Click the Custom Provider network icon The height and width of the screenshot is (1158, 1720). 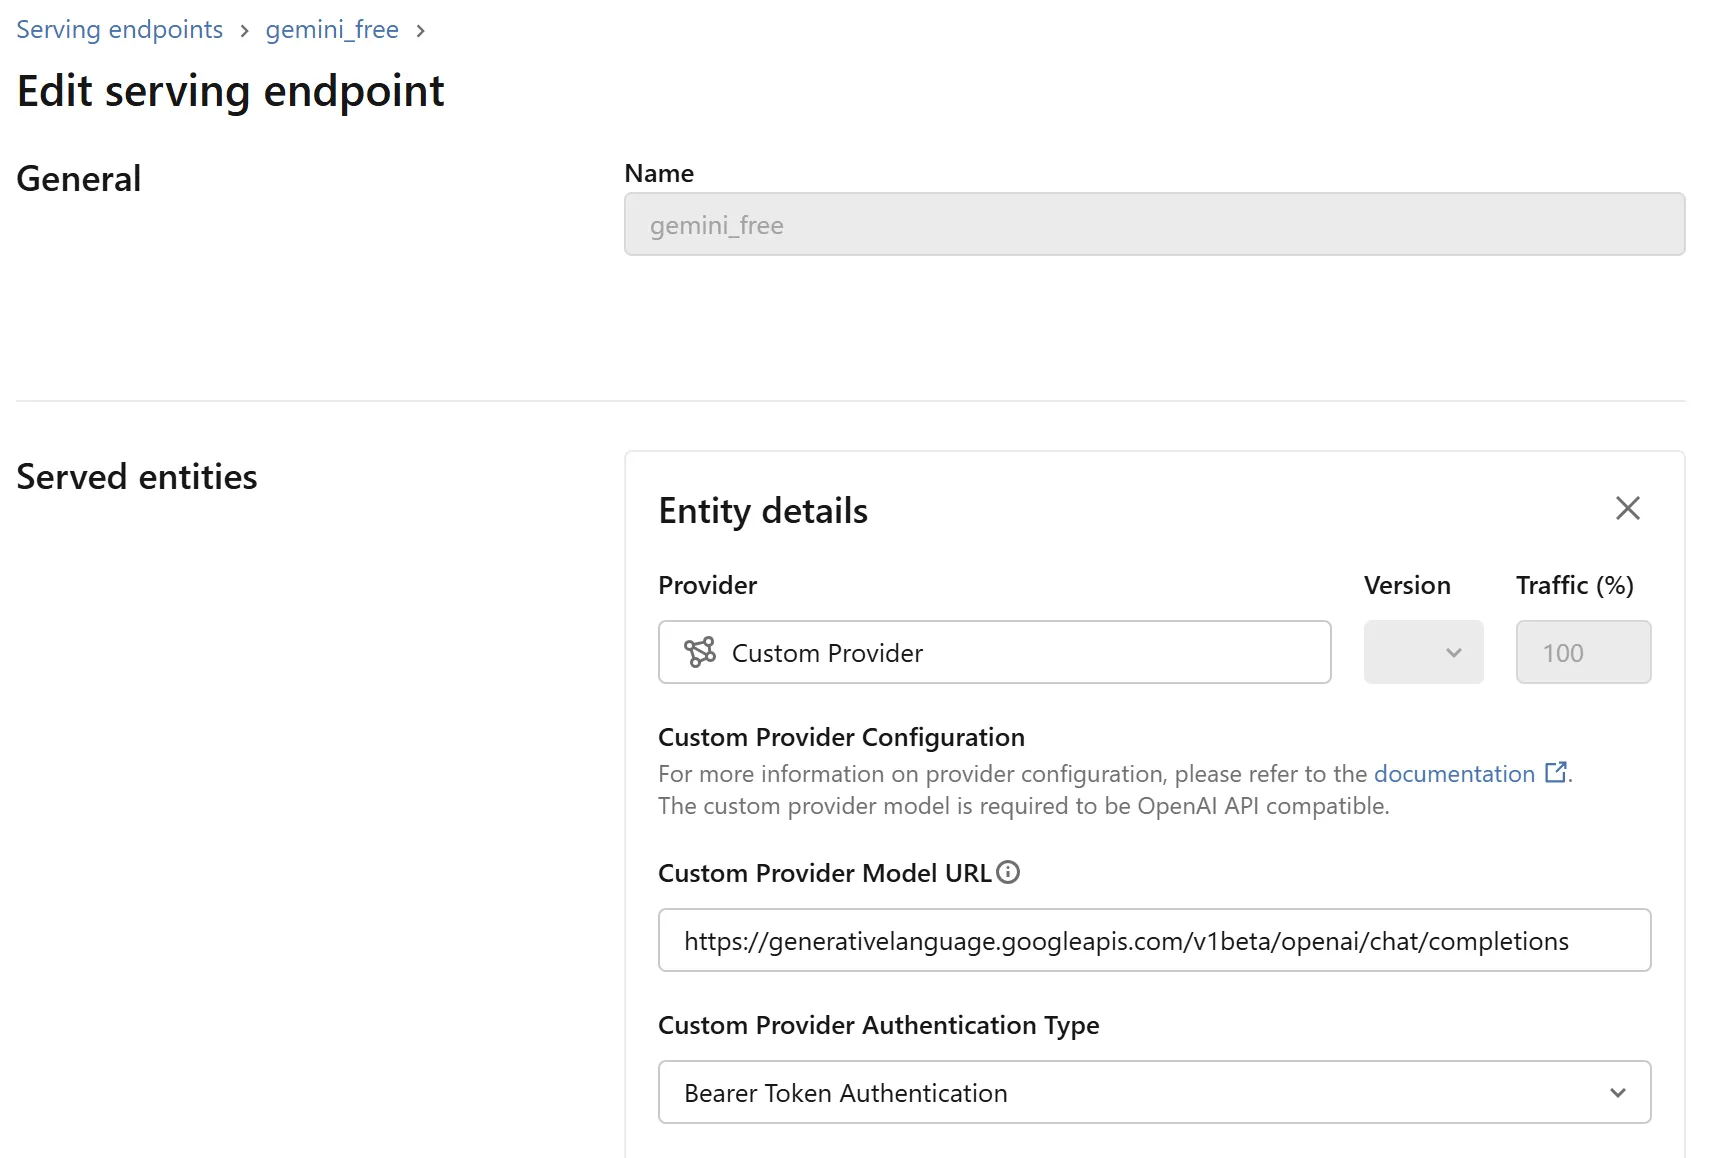coord(700,652)
